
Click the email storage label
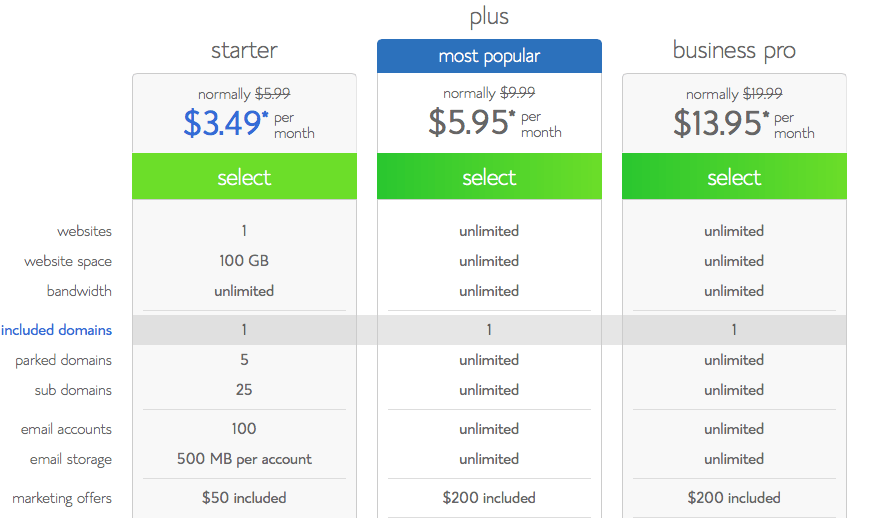coord(71,459)
